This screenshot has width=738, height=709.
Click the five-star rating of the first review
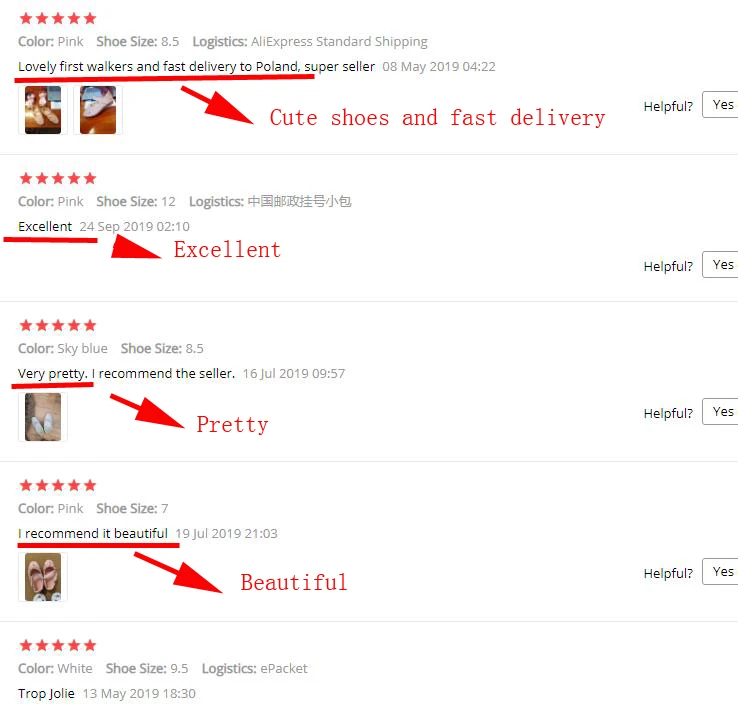[x=58, y=18]
